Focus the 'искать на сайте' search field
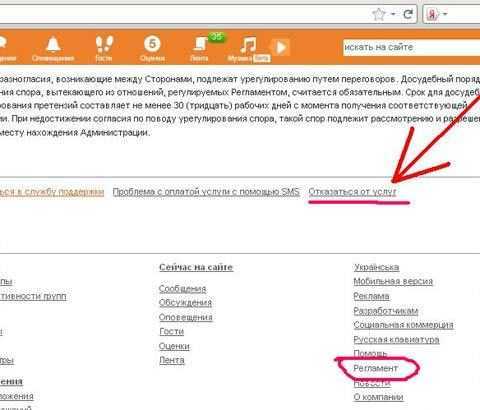 coord(412,47)
